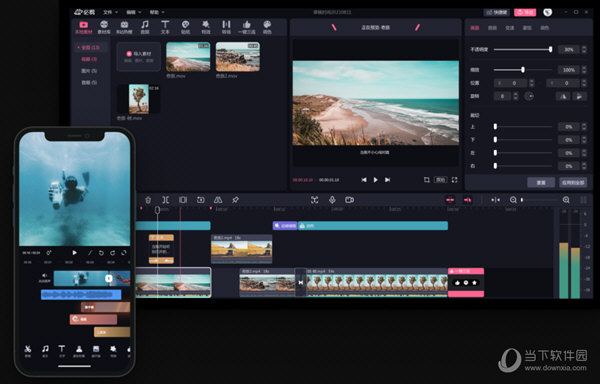This screenshot has width=600, height=384.
Task: Click the pin marker icon in timeline toolbar
Action: [235, 200]
